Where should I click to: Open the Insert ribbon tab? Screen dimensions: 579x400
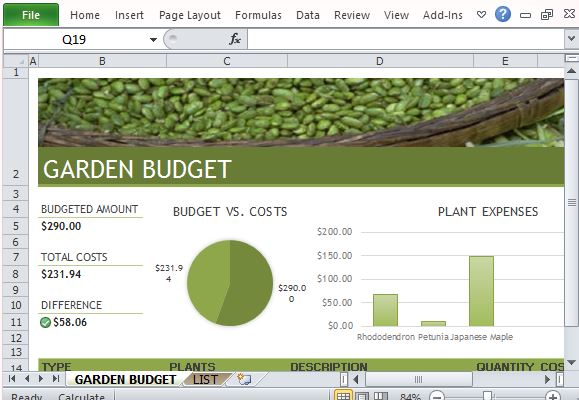tap(129, 15)
